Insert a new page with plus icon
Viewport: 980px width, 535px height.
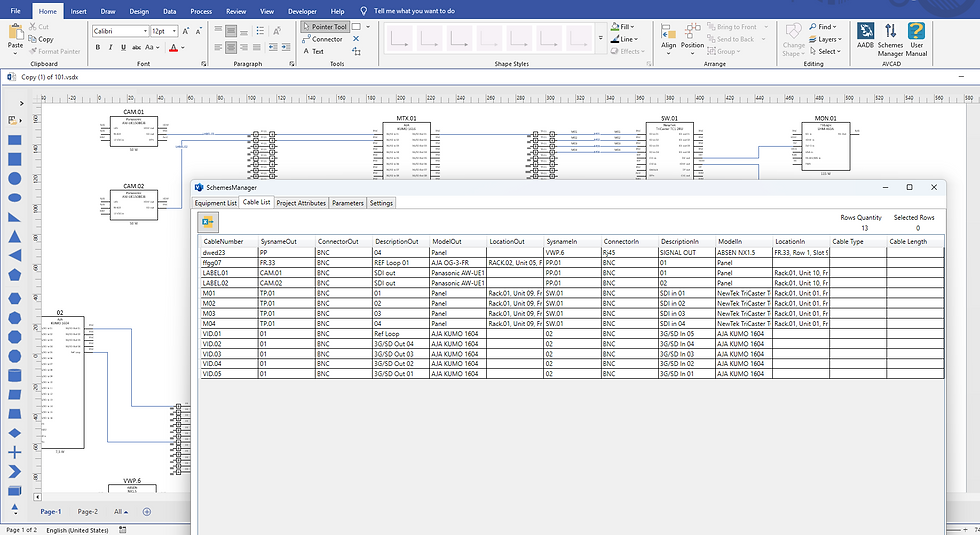click(x=147, y=512)
